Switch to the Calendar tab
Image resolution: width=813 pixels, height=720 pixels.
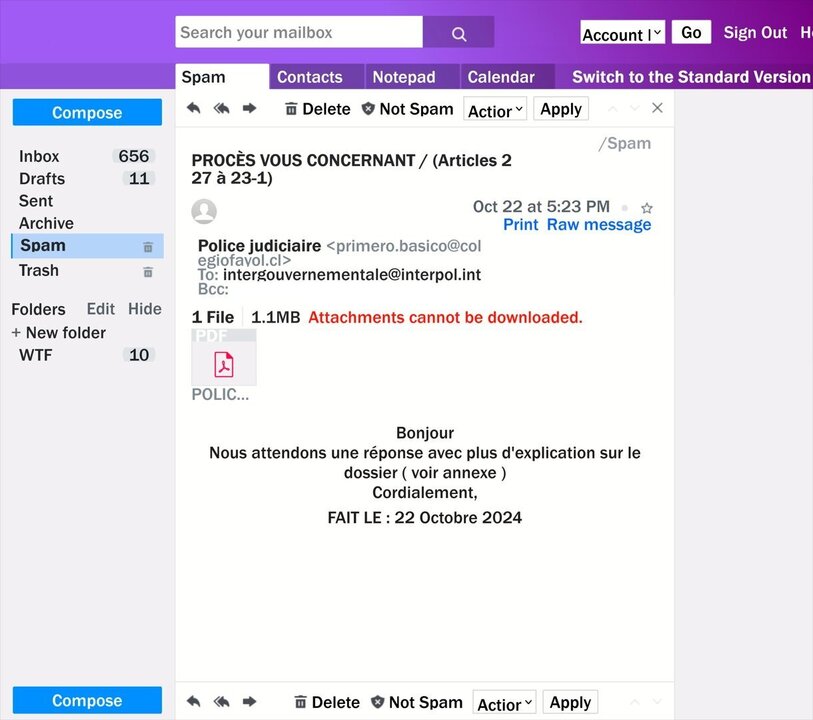[x=501, y=77]
